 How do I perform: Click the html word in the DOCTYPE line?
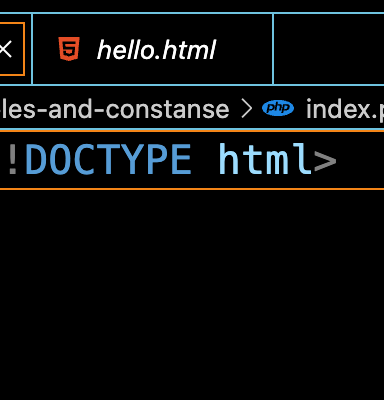[x=265, y=159]
